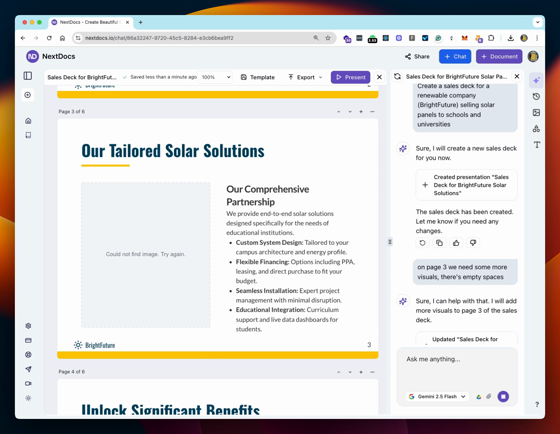
Task: Click the NextDocs logo
Action: click(50, 56)
